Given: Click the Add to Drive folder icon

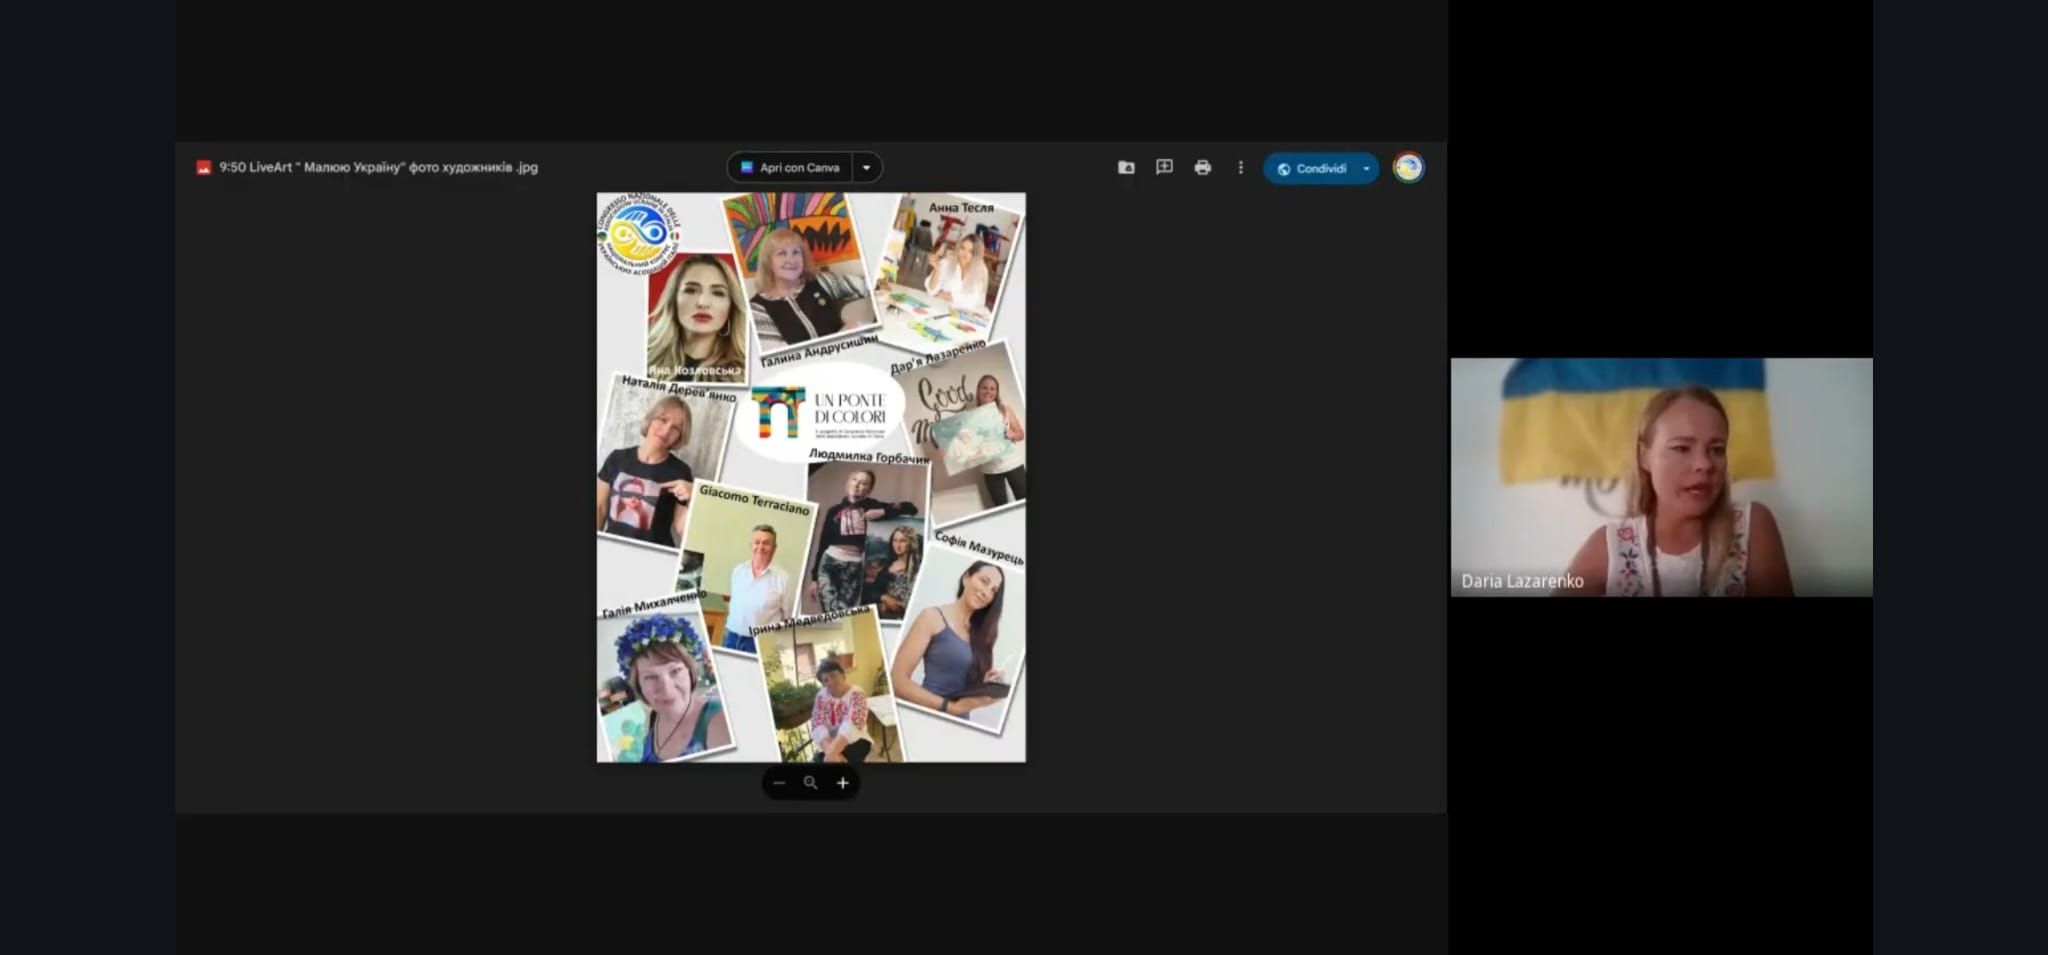Looking at the screenshot, I should (1126, 168).
